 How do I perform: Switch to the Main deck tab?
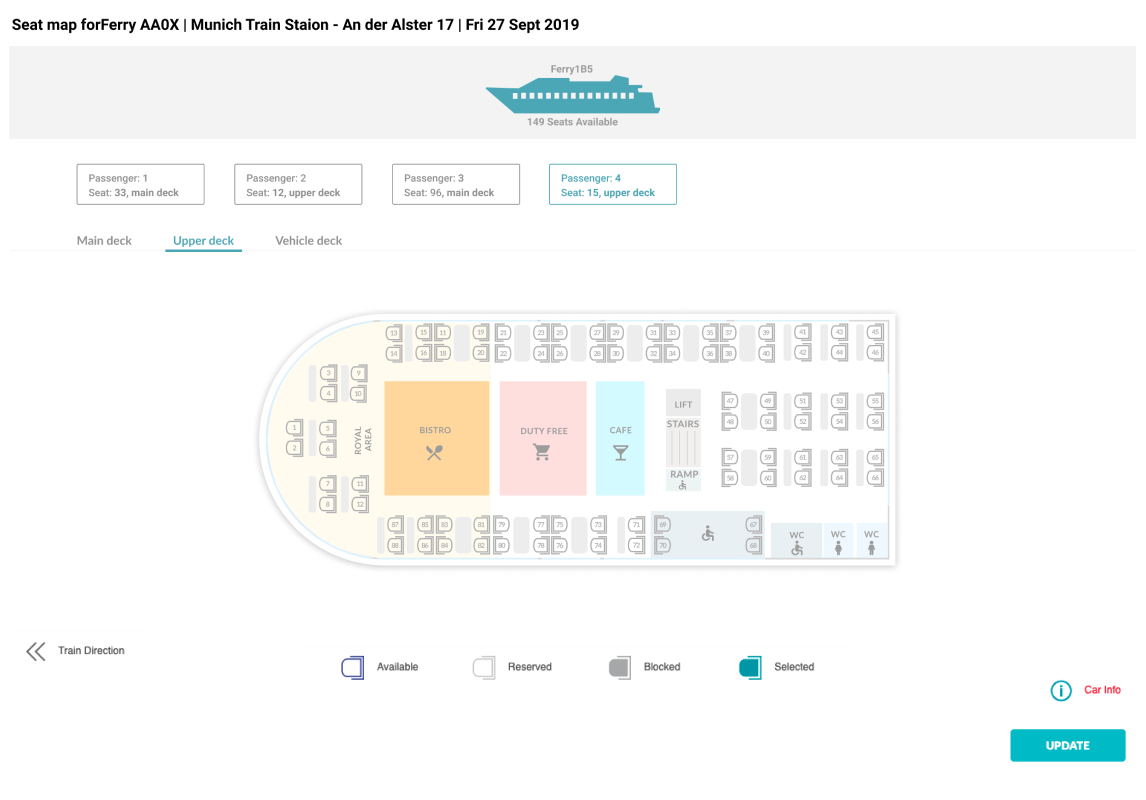click(x=104, y=240)
